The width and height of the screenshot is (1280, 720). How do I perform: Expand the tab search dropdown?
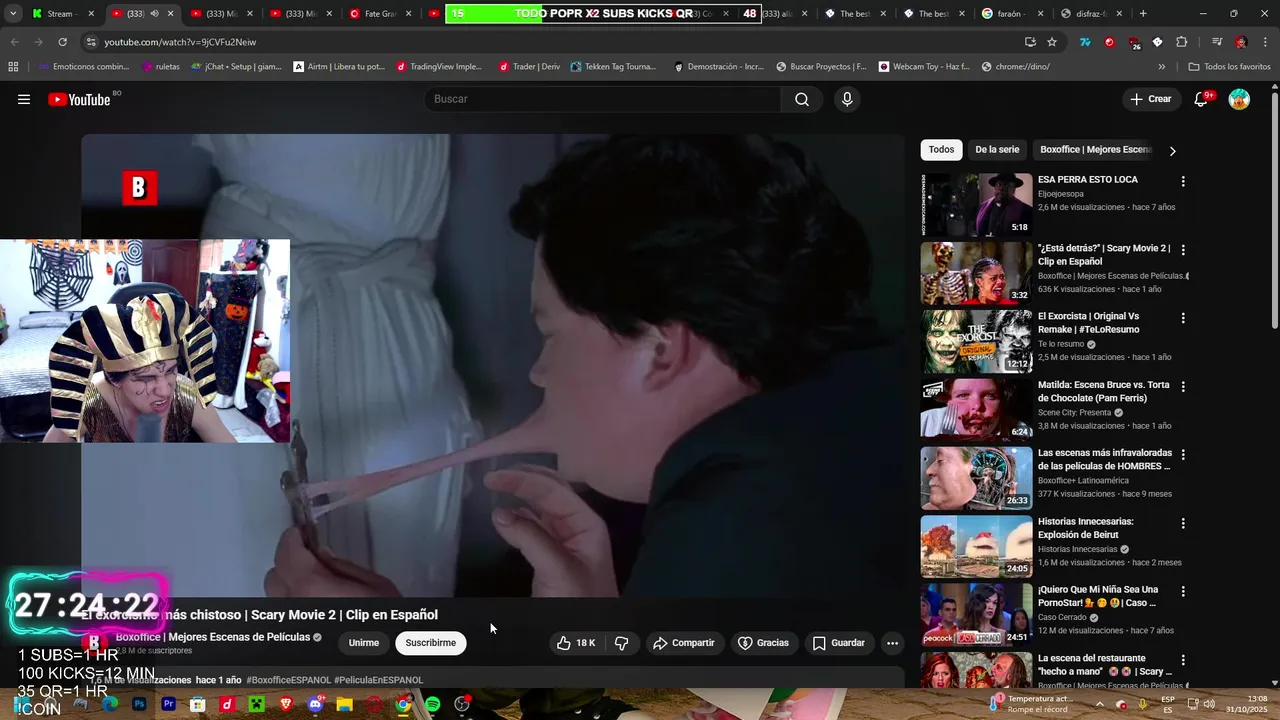click(13, 14)
